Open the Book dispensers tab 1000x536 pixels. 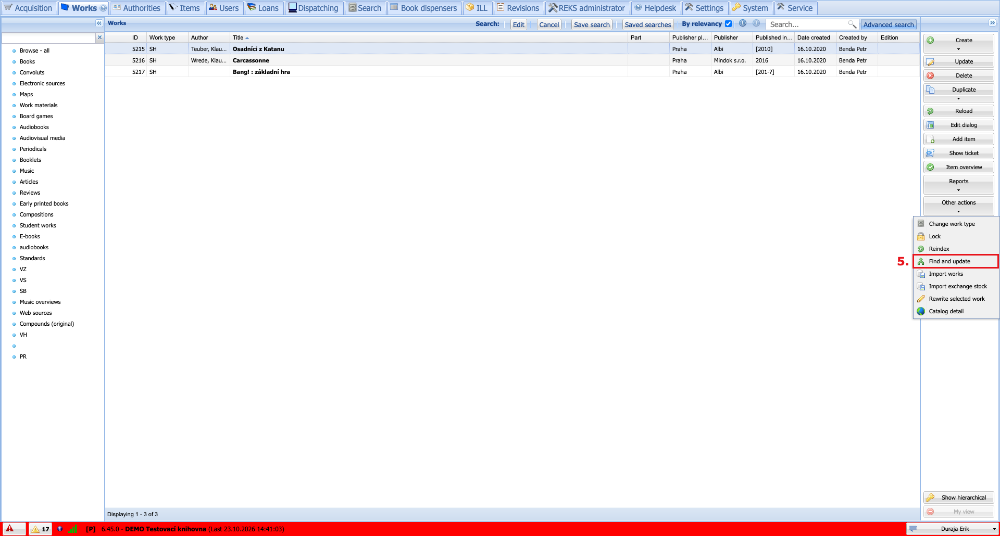423,8
